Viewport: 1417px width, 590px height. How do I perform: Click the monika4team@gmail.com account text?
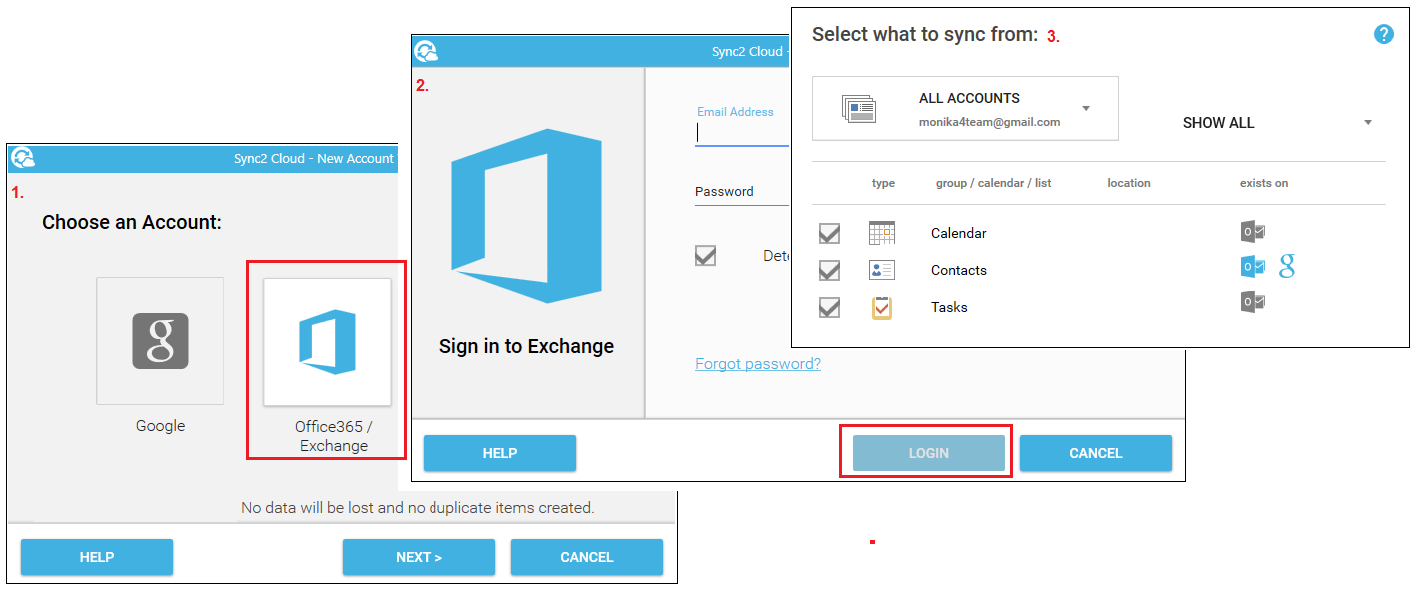pyautogui.click(x=989, y=122)
